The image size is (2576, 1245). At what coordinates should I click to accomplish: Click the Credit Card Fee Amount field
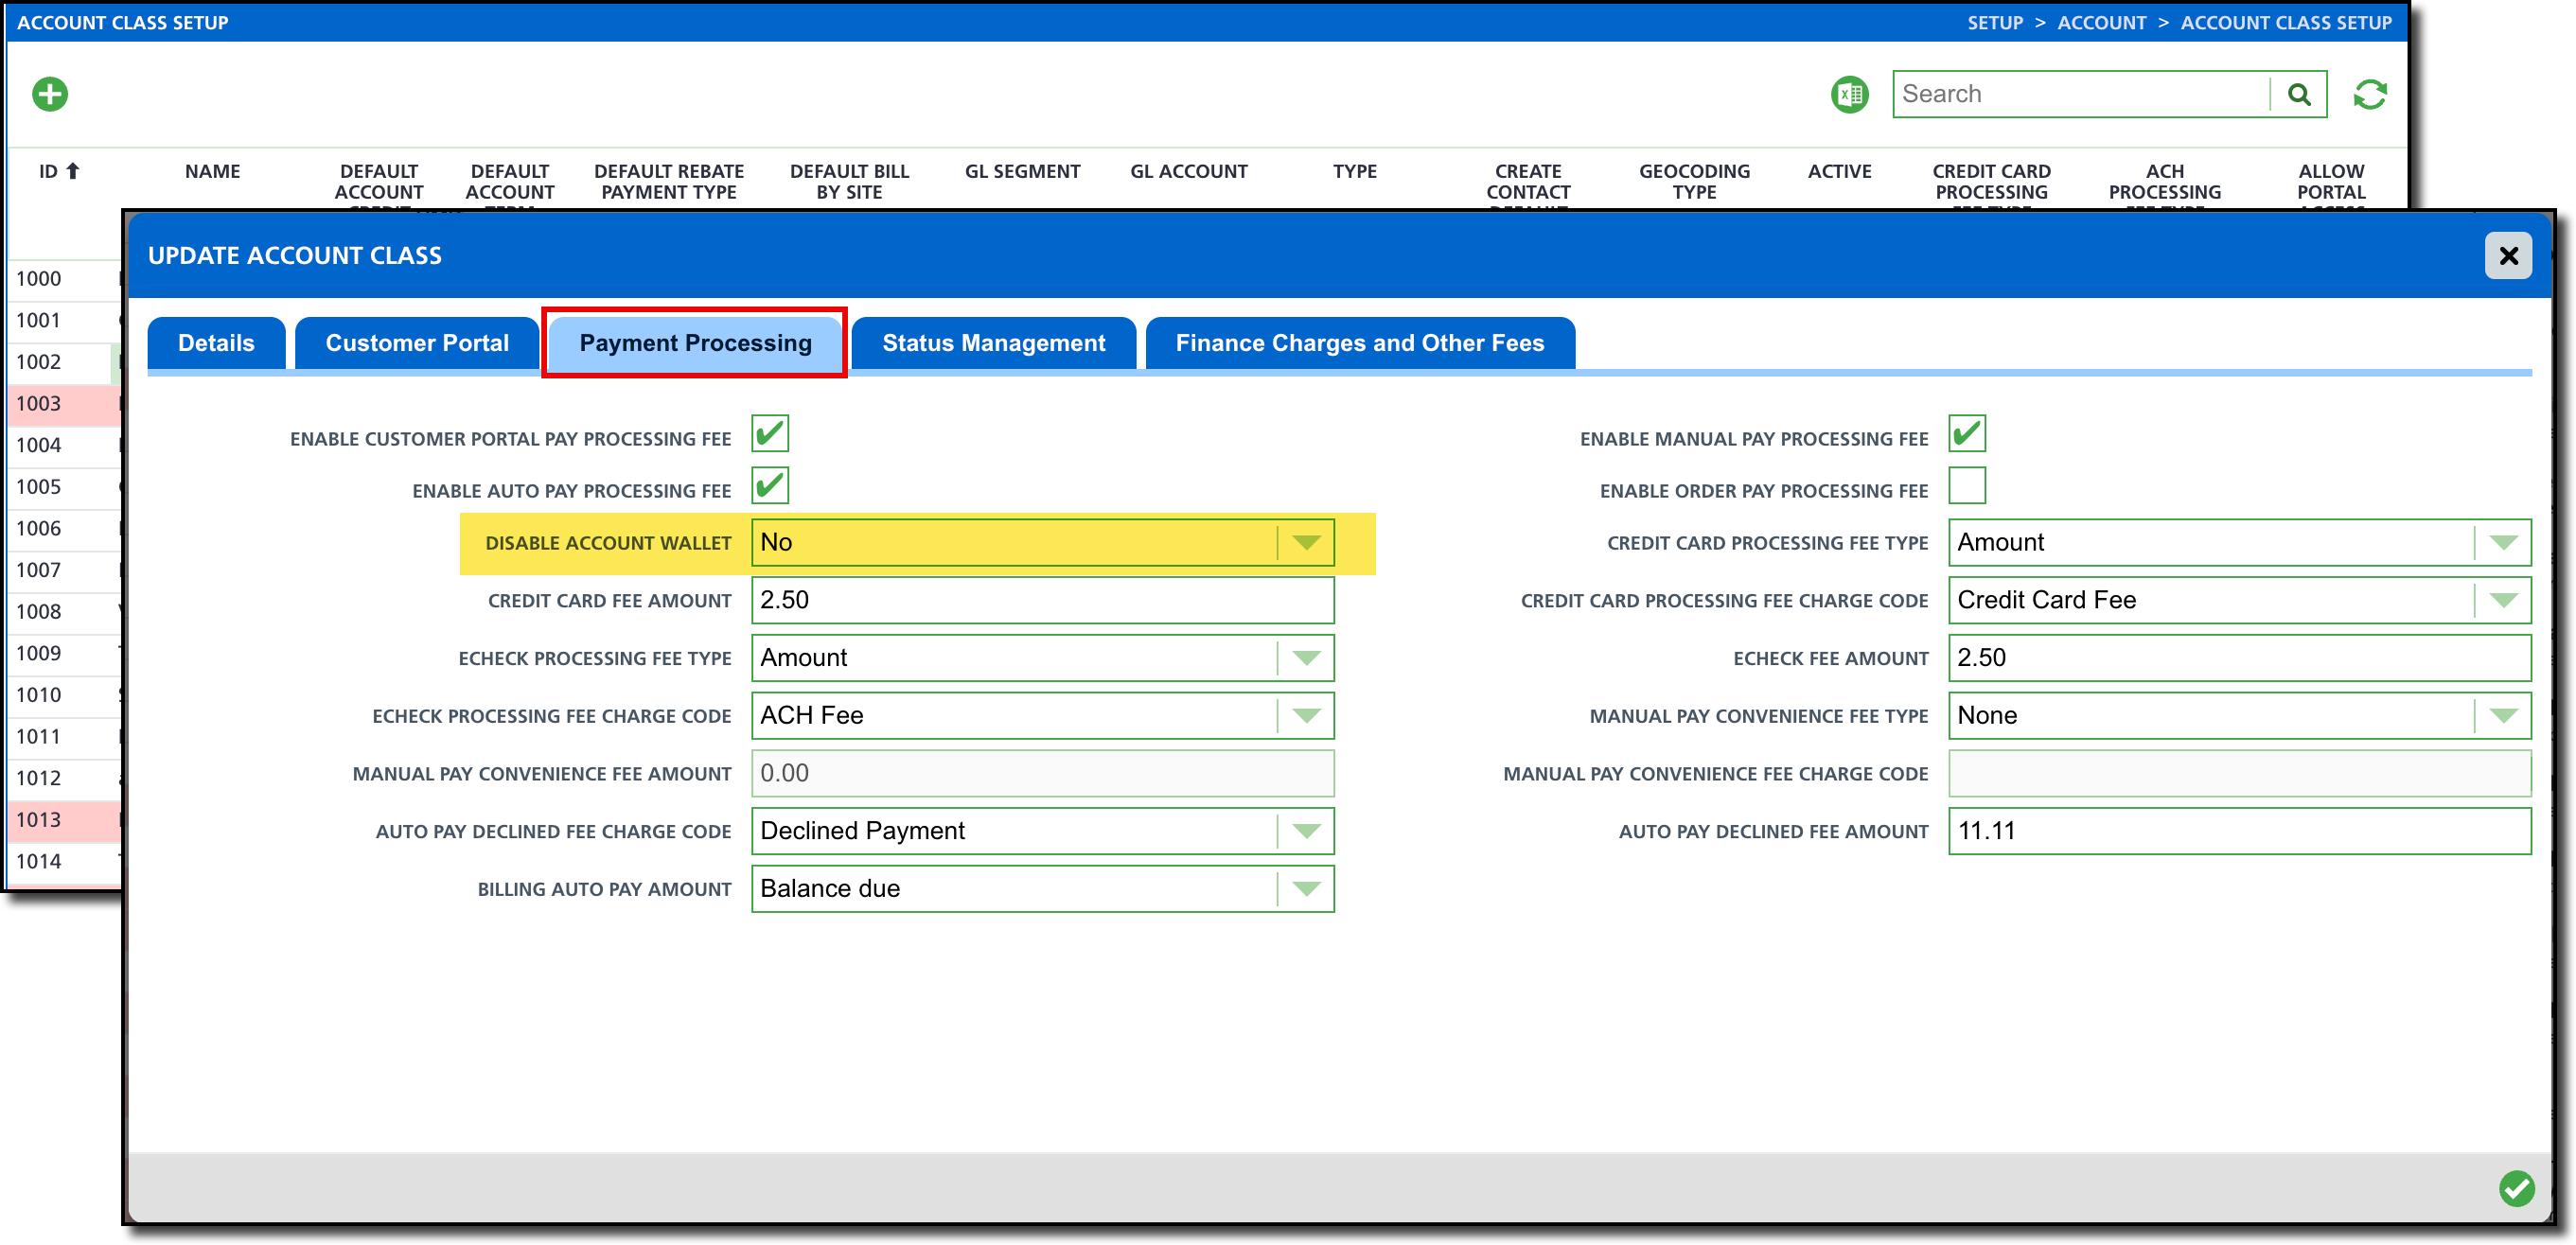[1041, 600]
